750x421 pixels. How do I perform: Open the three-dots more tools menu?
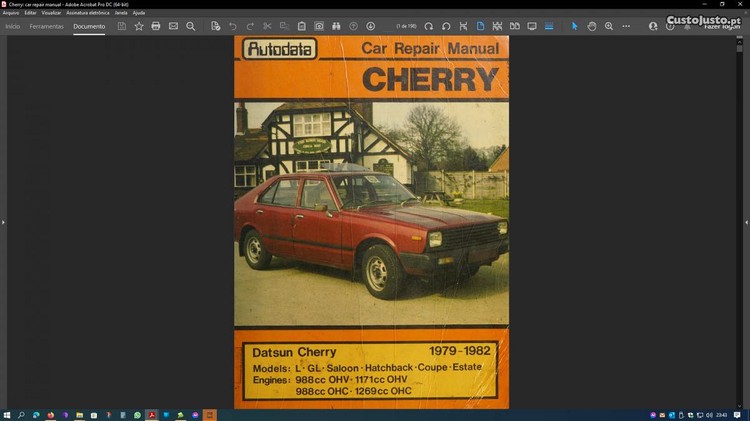[626, 26]
